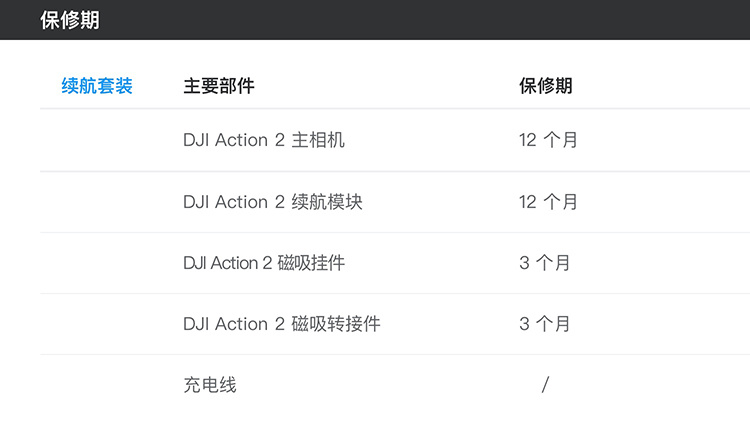Click the 充电线 component entry
Screen dimensions: 750x438
210,385
